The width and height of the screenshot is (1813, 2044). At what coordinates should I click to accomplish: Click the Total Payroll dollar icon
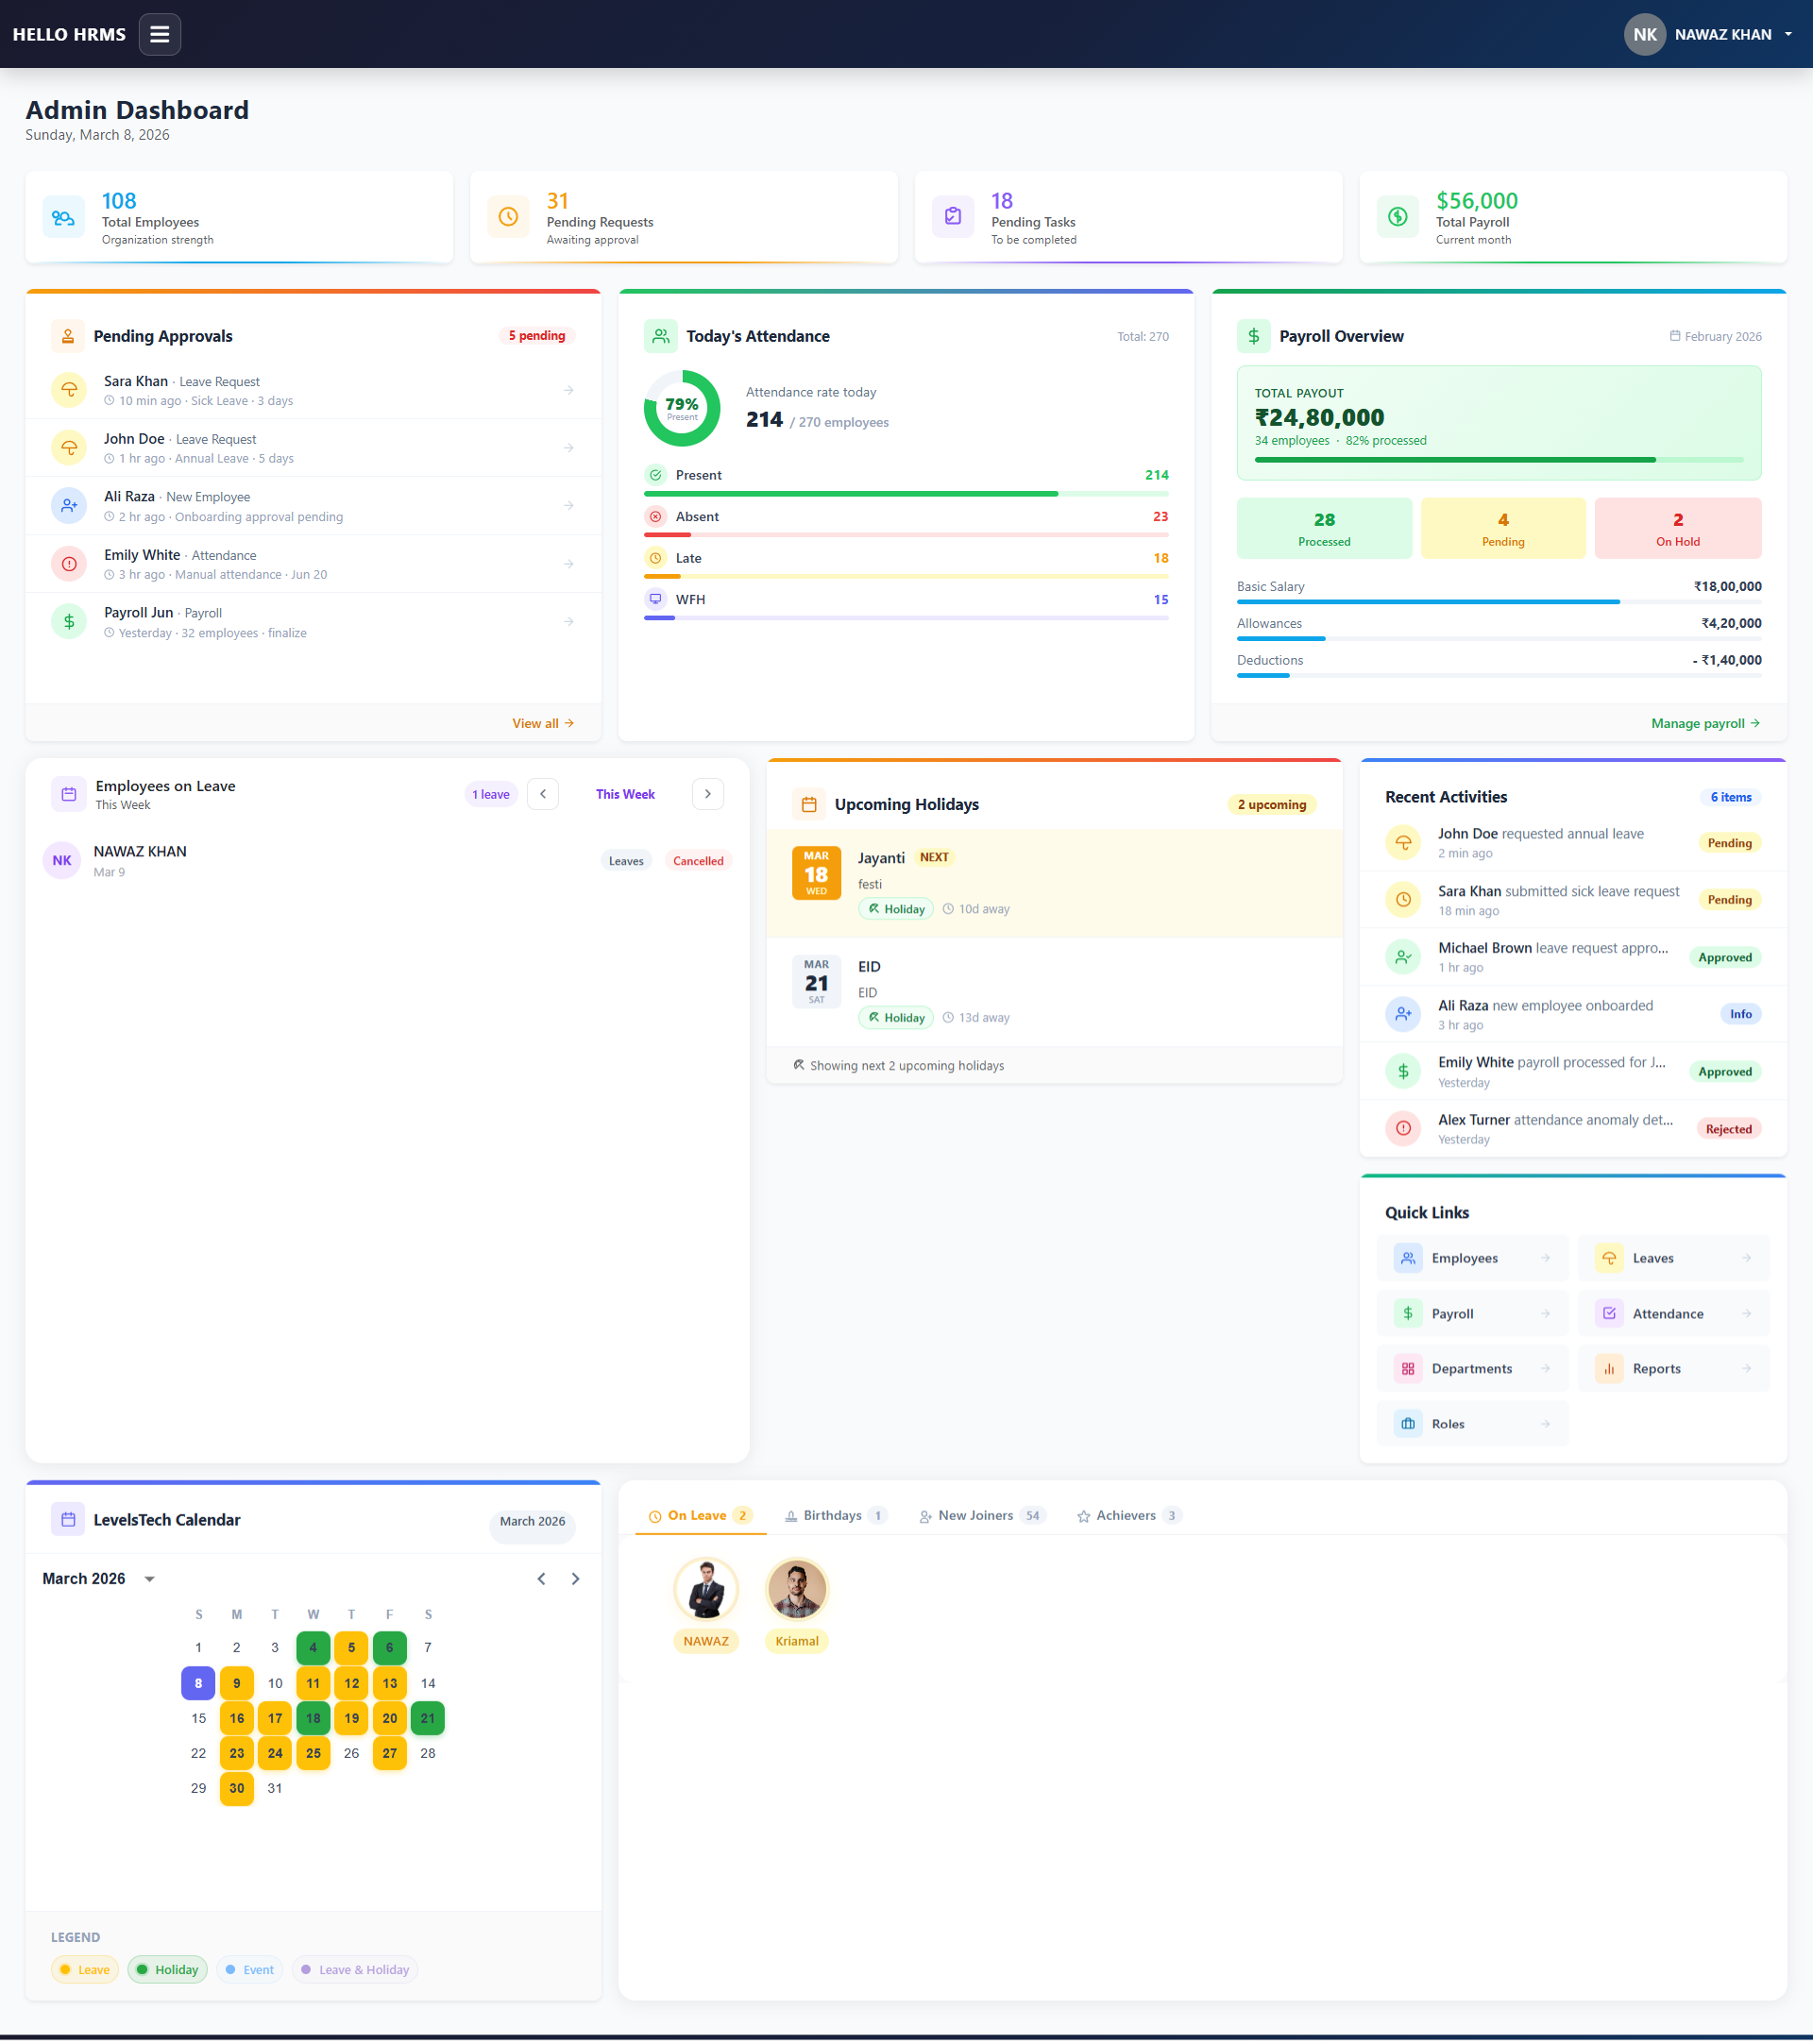tap(1398, 217)
